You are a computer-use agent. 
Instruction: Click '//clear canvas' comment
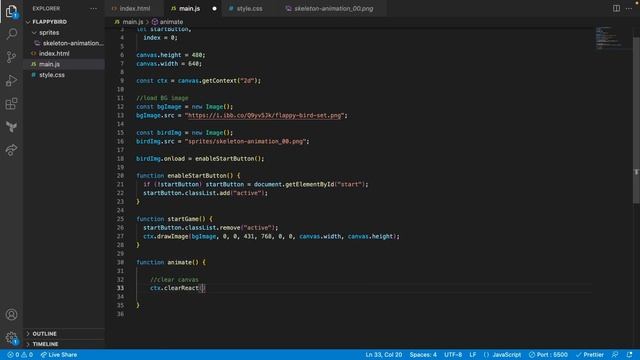click(174, 280)
